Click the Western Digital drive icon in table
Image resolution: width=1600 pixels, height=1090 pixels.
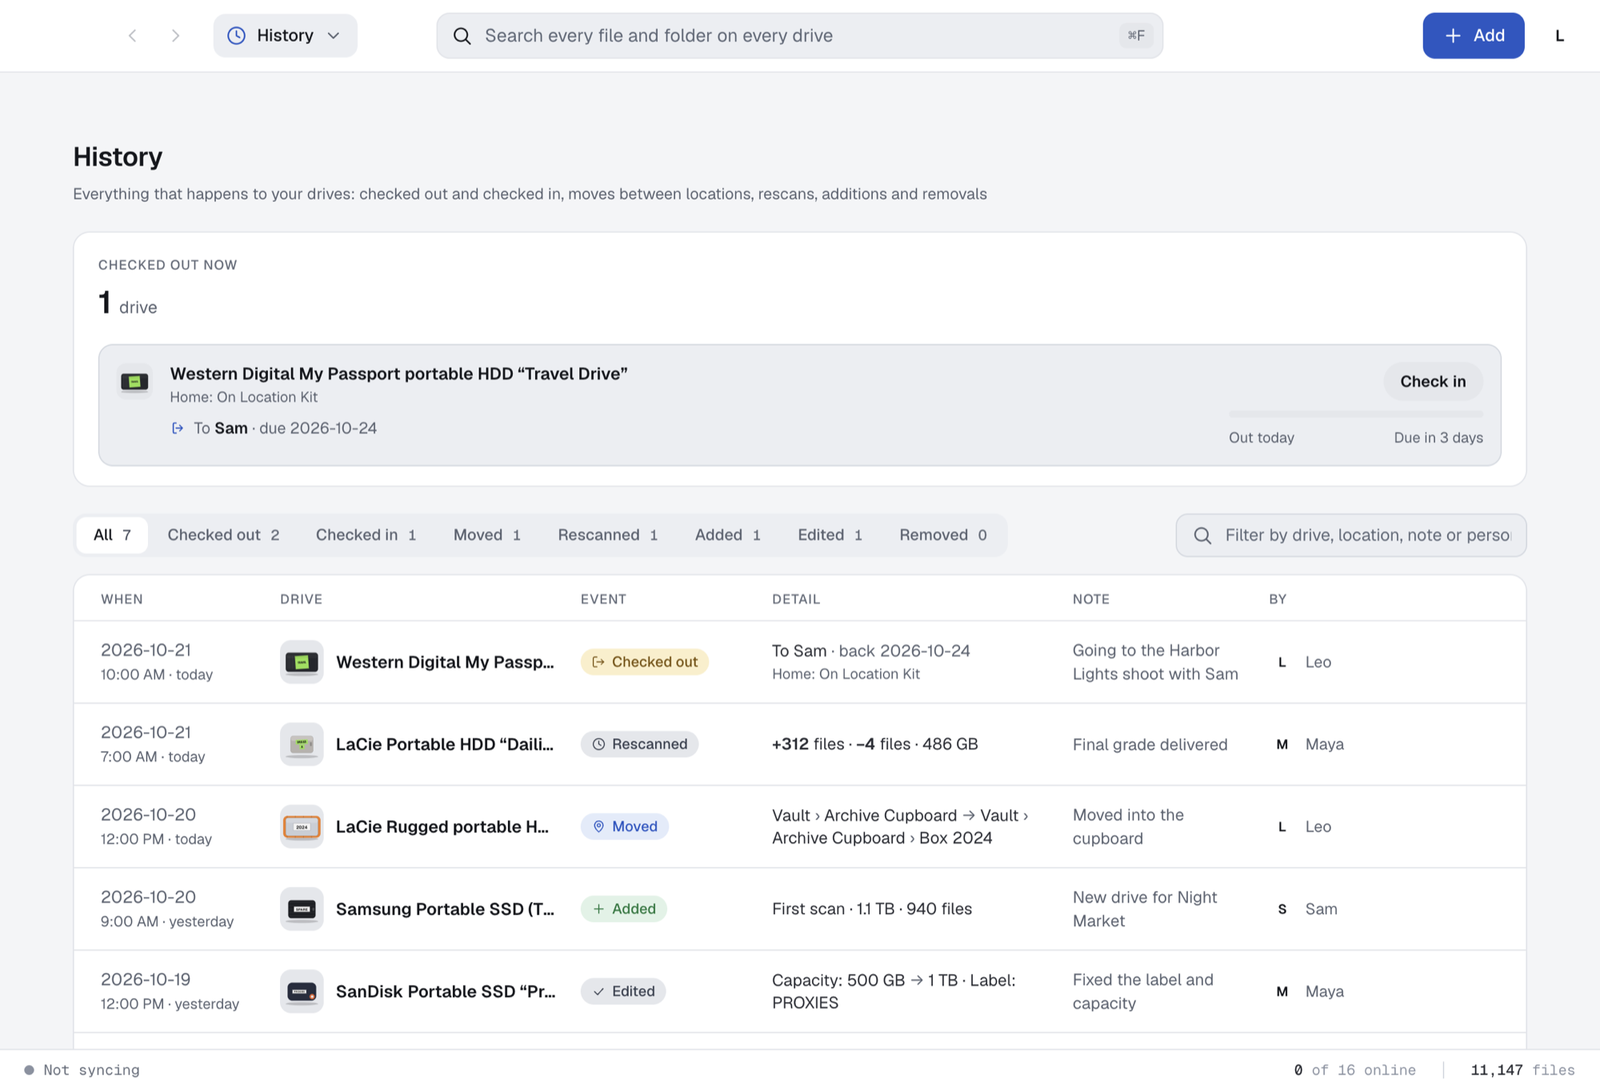(301, 662)
